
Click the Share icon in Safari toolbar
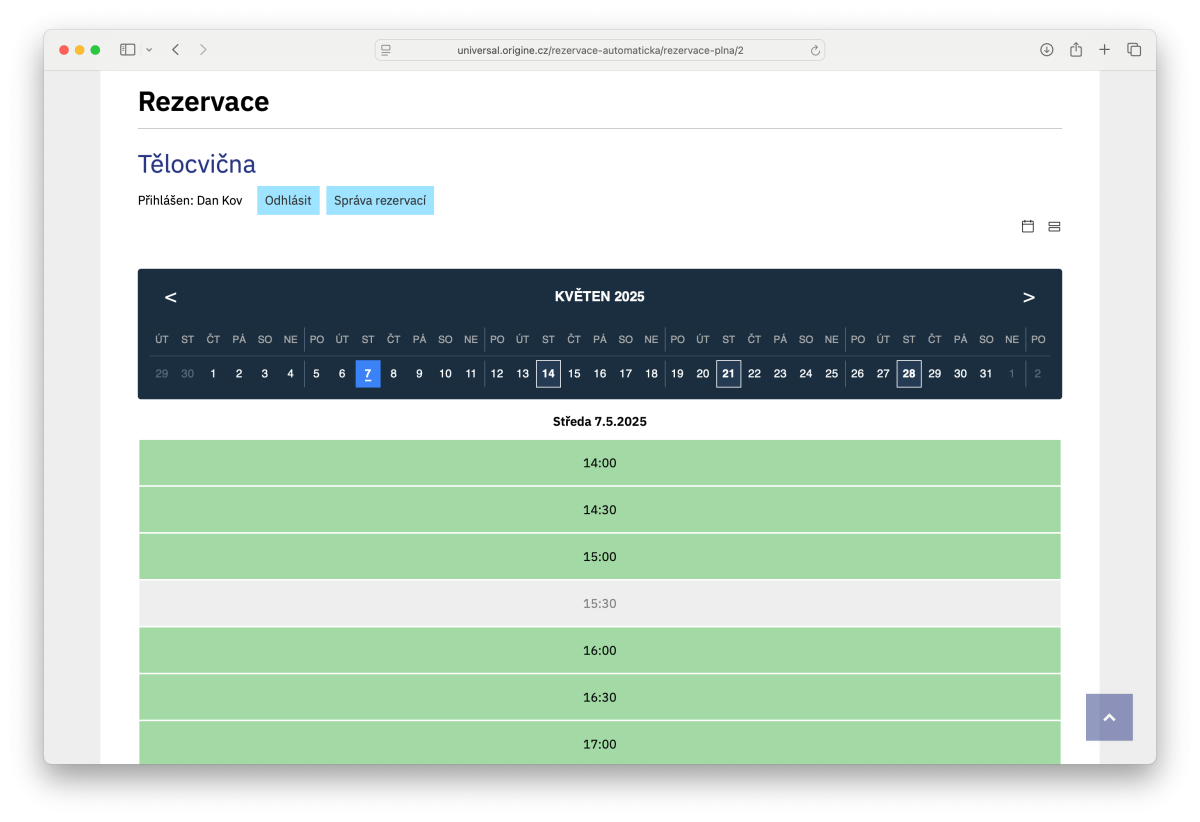1076,50
